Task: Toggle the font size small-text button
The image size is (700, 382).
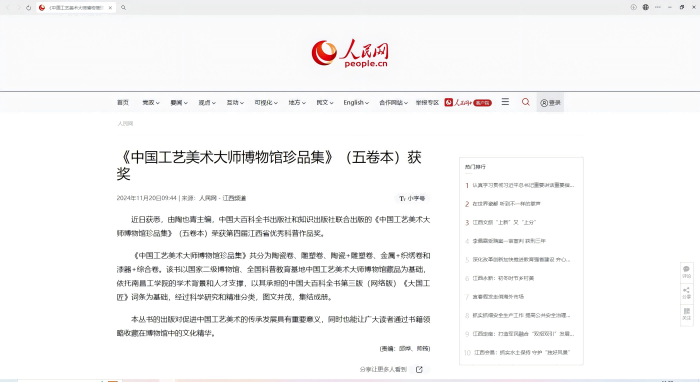Action: pyautogui.click(x=412, y=198)
